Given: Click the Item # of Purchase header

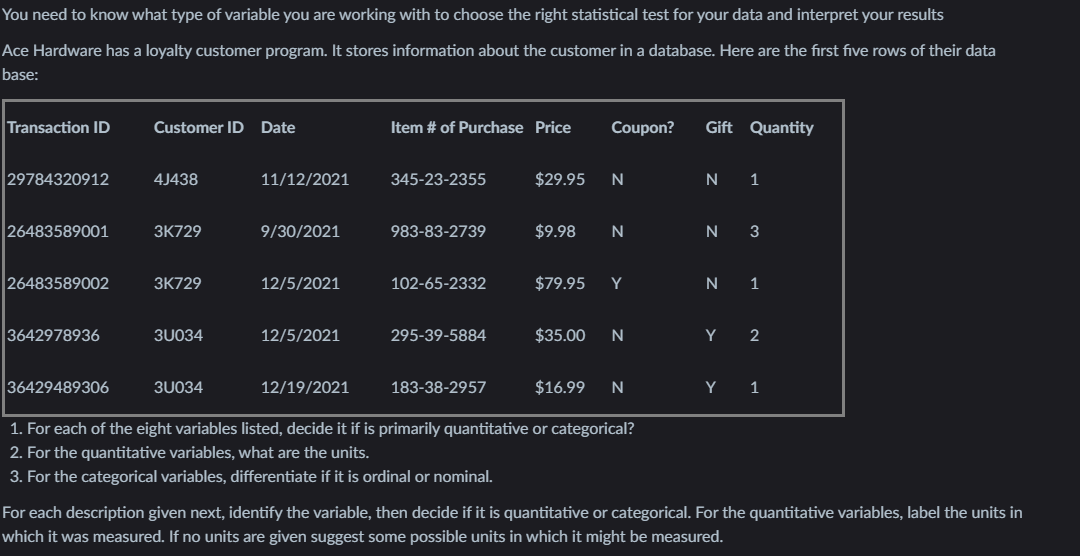Looking at the screenshot, I should click(x=456, y=127).
